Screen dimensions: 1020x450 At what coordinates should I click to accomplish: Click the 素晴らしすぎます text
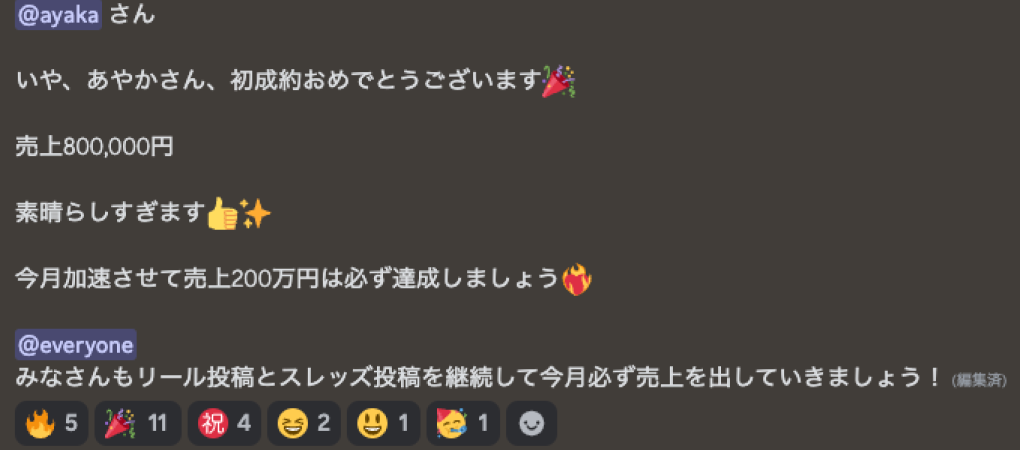point(110,214)
